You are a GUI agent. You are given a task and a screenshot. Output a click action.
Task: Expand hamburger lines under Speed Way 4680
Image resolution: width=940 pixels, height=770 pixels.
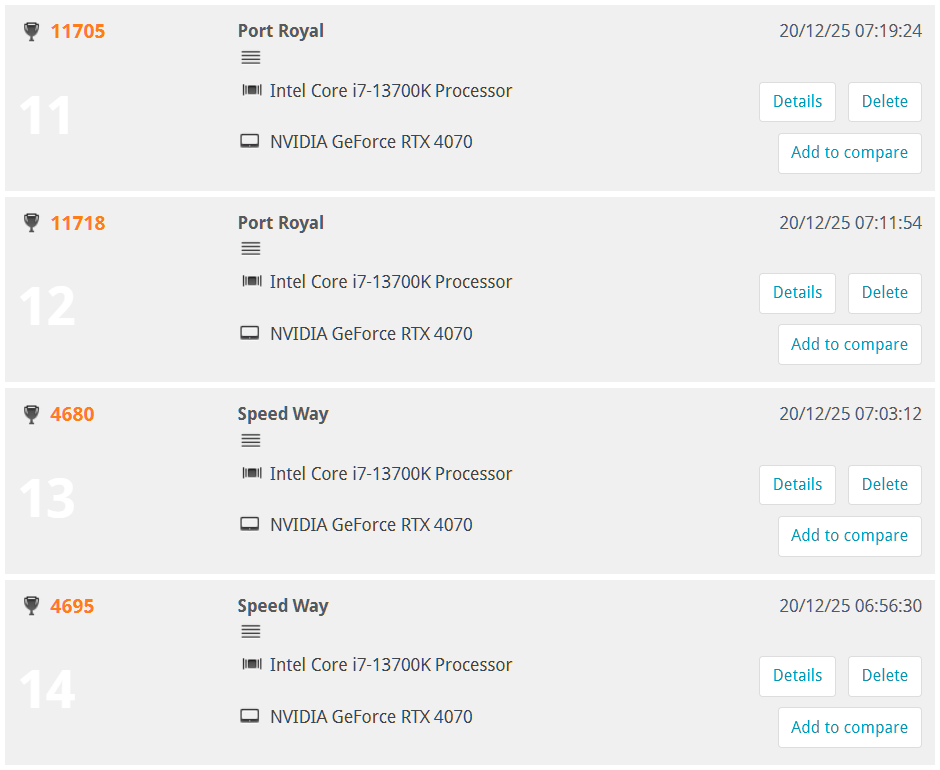pos(251,440)
